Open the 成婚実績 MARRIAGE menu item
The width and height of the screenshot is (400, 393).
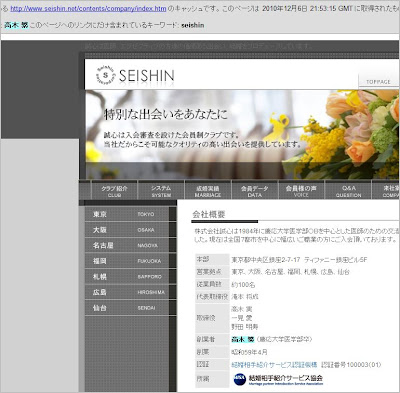pyautogui.click(x=208, y=191)
